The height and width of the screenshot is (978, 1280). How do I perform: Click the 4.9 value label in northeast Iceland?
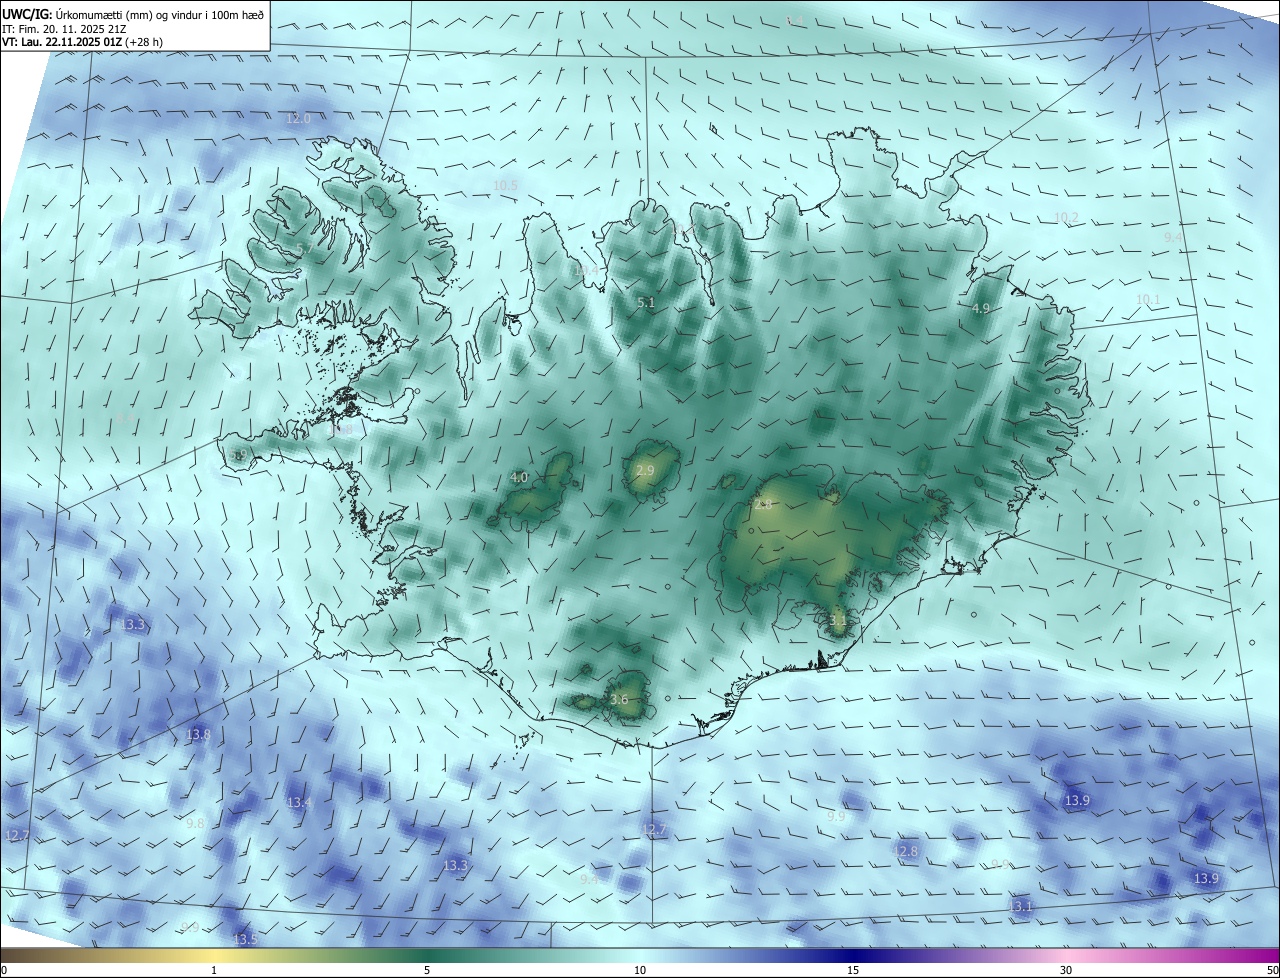coord(981,309)
